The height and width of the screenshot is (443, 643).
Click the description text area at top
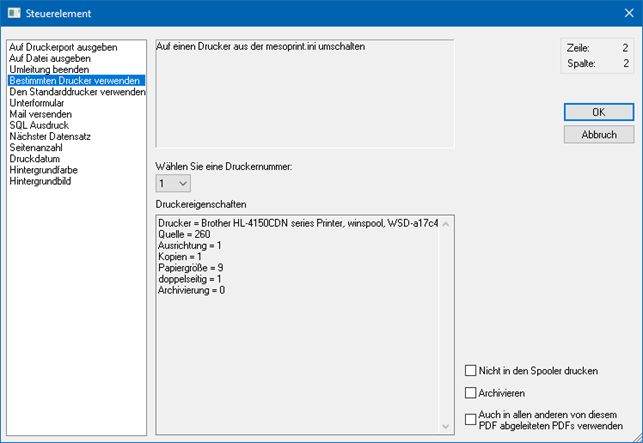(305, 95)
